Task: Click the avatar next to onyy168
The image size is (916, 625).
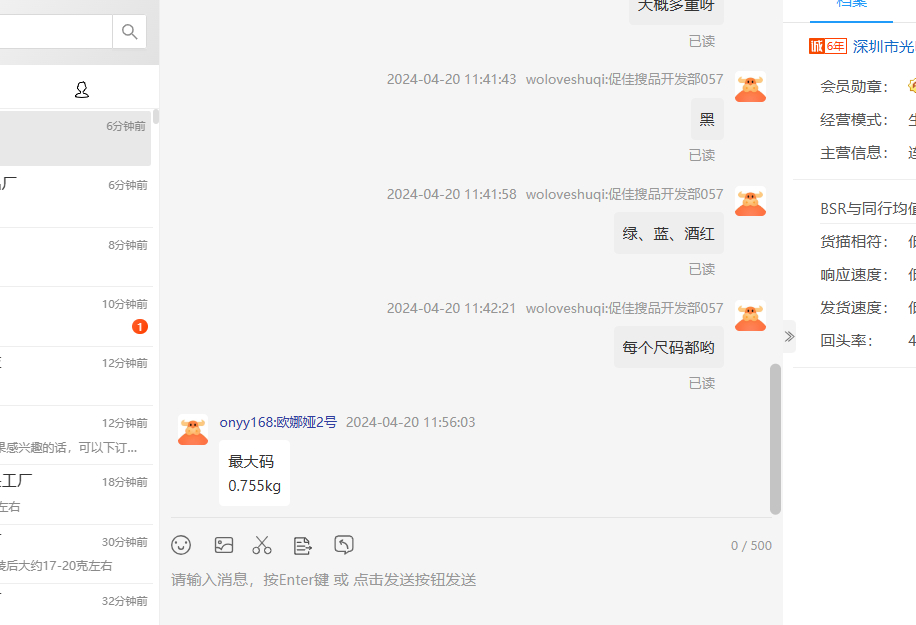Action: [193, 430]
